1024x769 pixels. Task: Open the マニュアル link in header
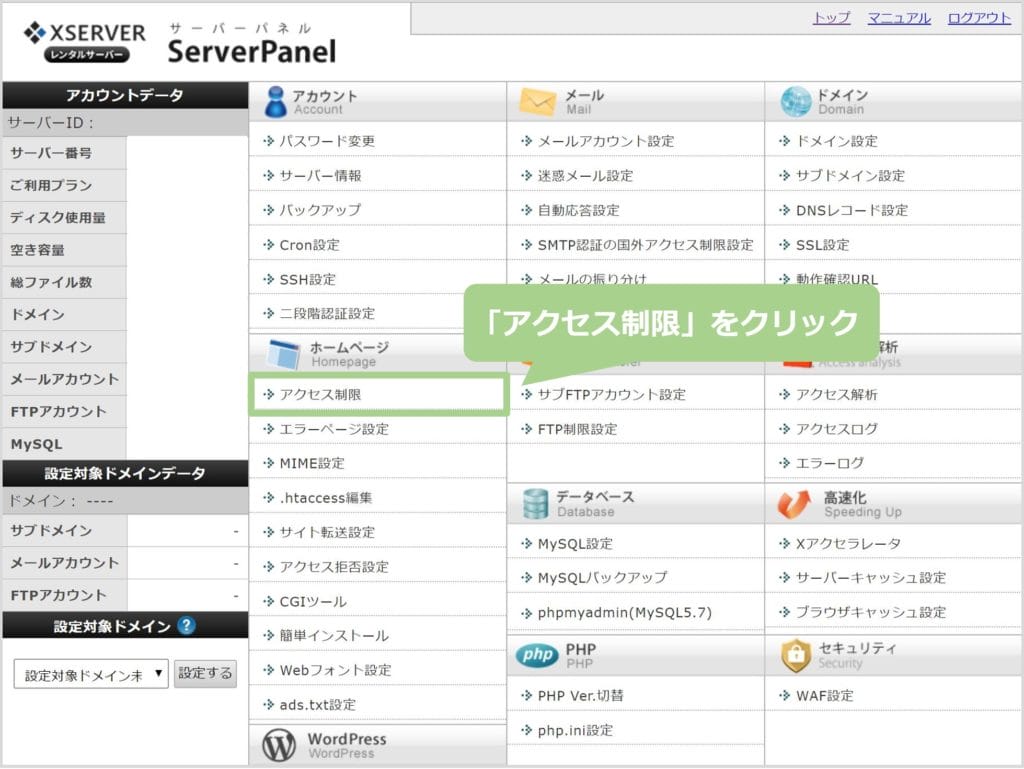tap(898, 18)
